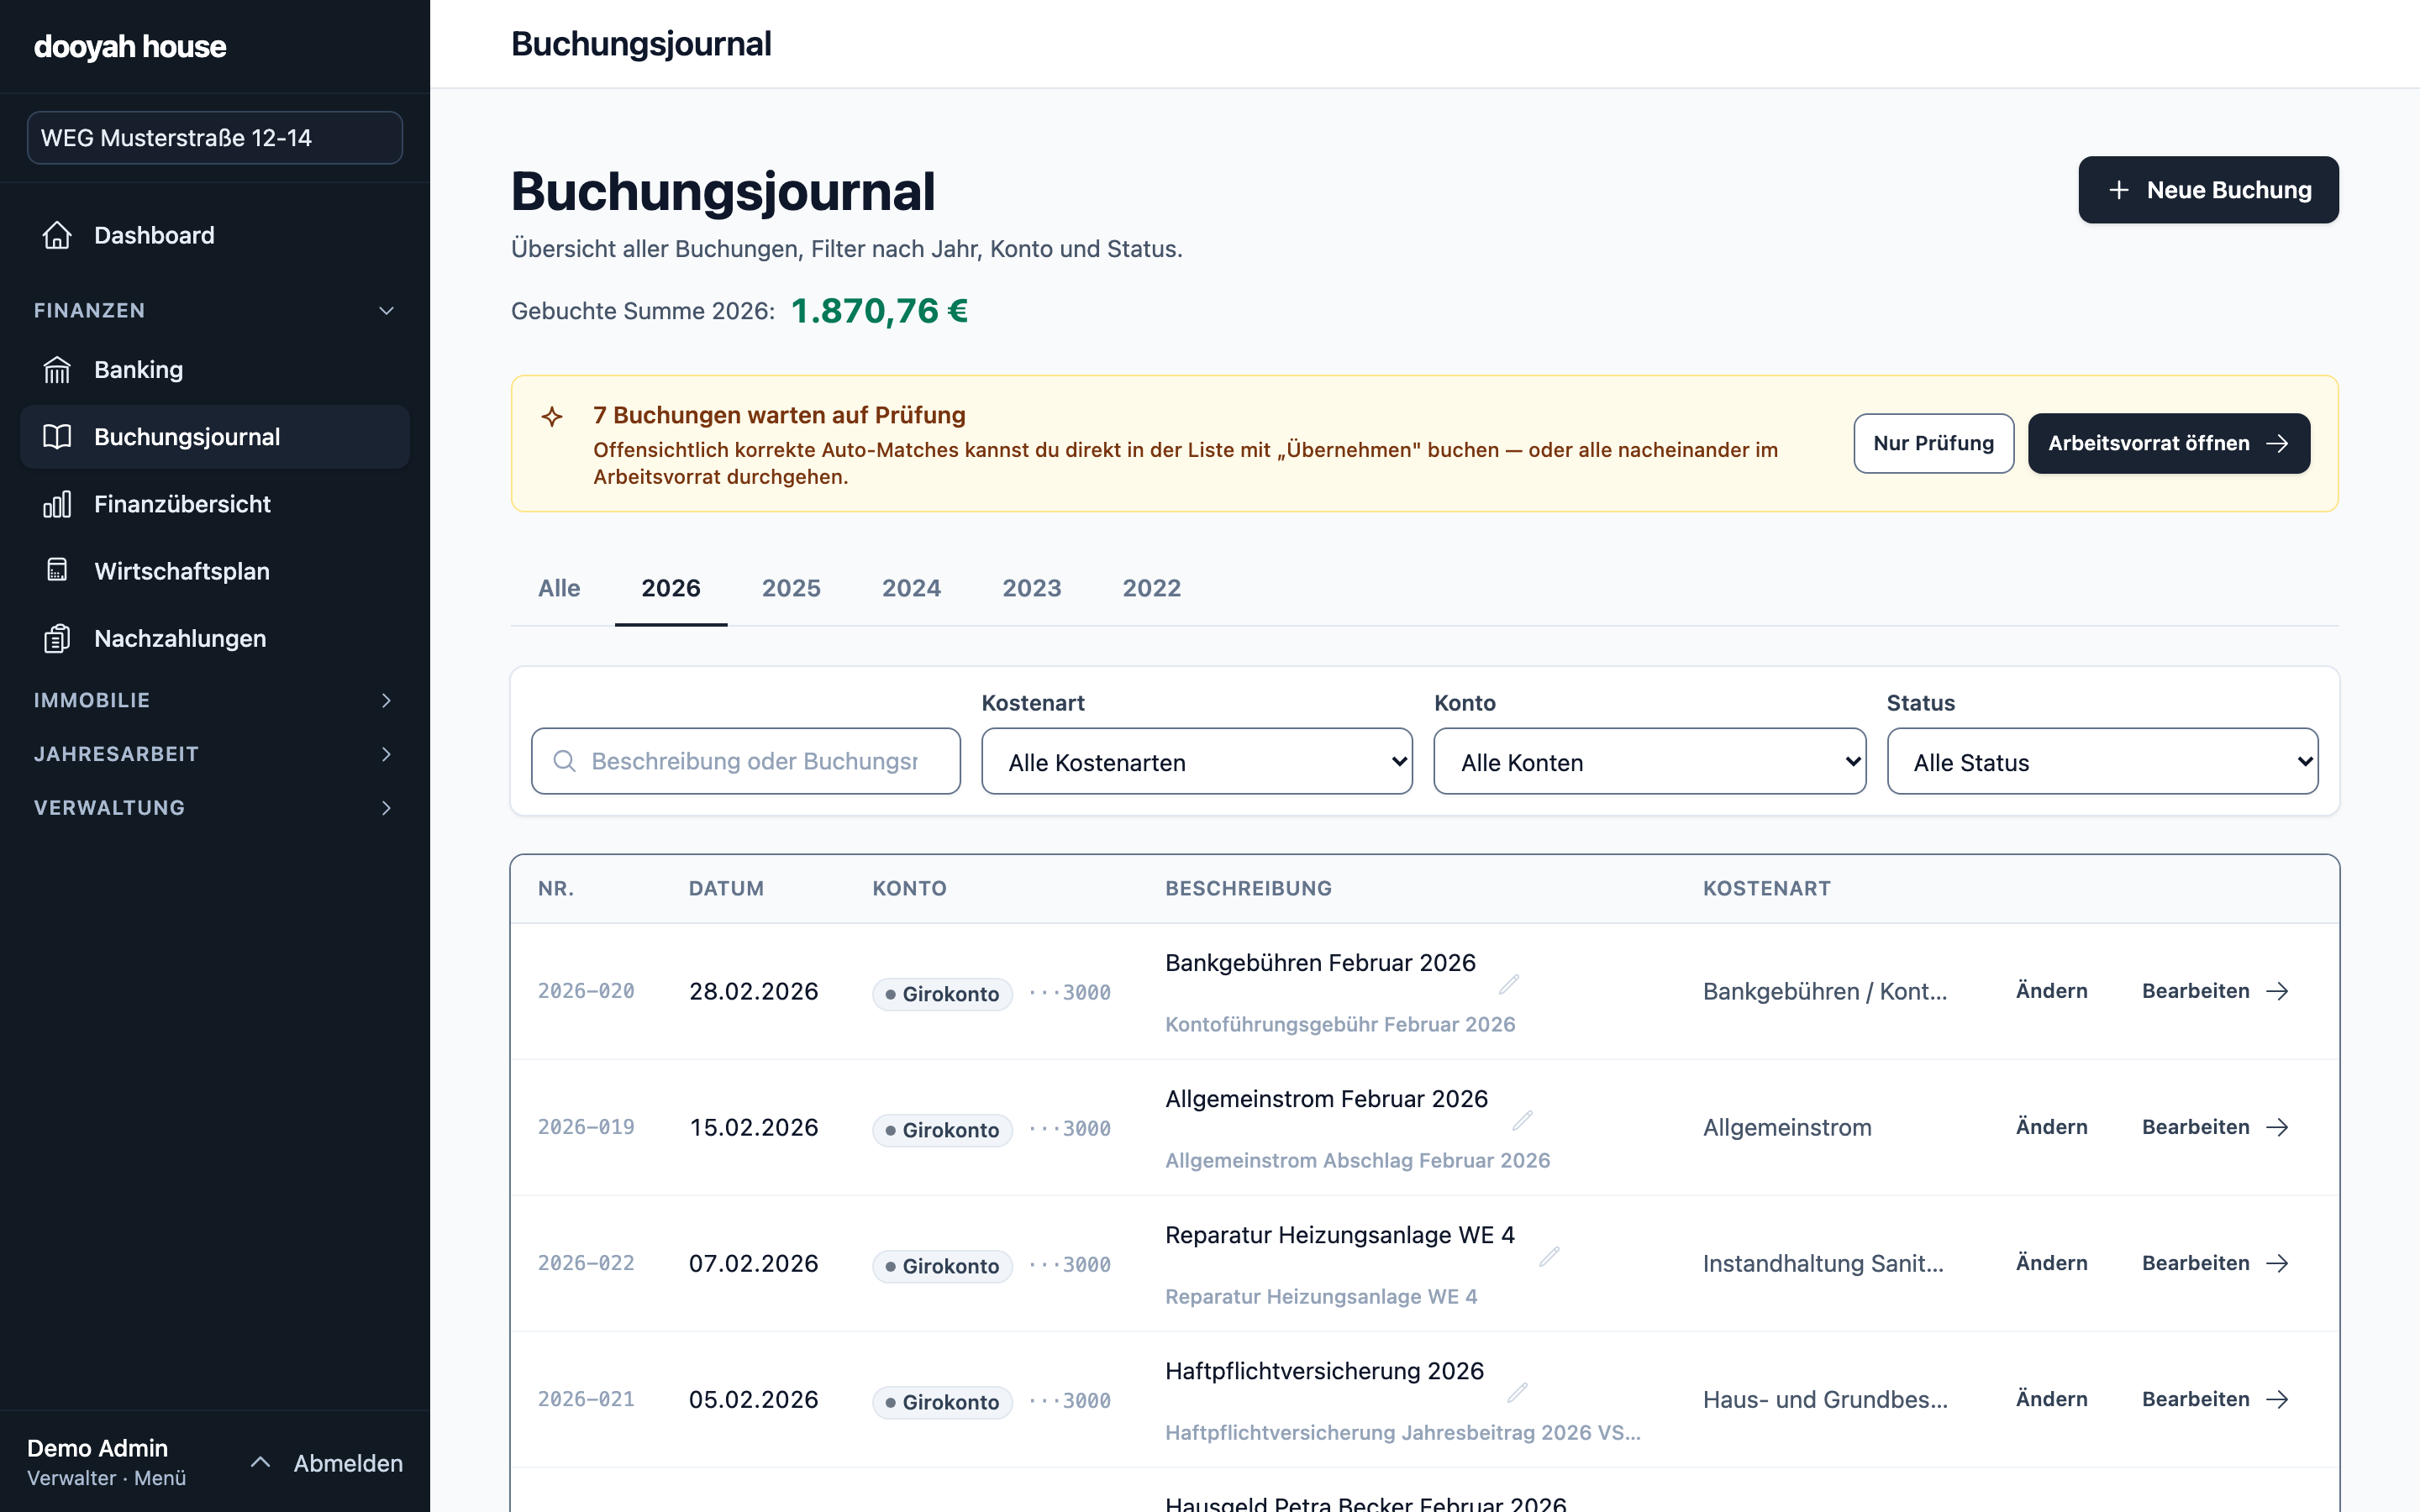
Task: Open the Status dropdown Alle Status
Action: 2102,761
